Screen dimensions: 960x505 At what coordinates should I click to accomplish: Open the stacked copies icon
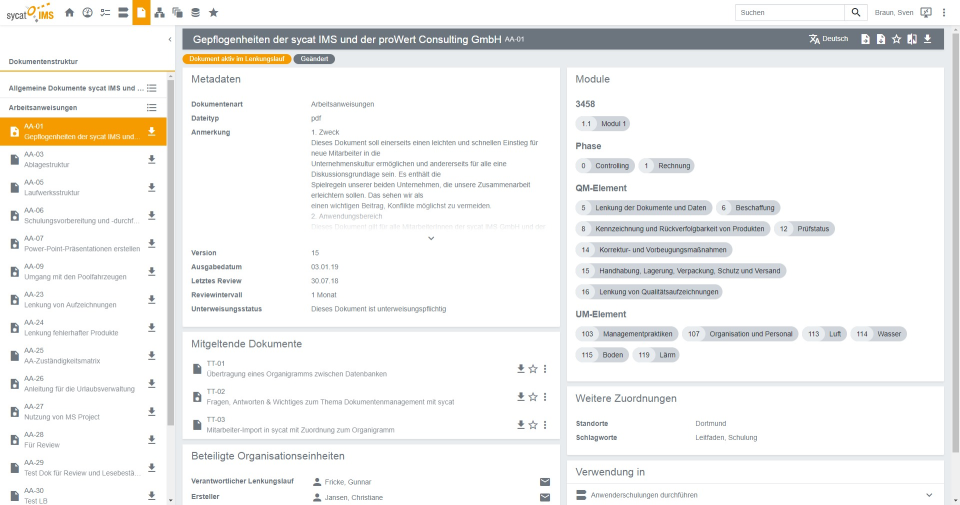click(178, 12)
